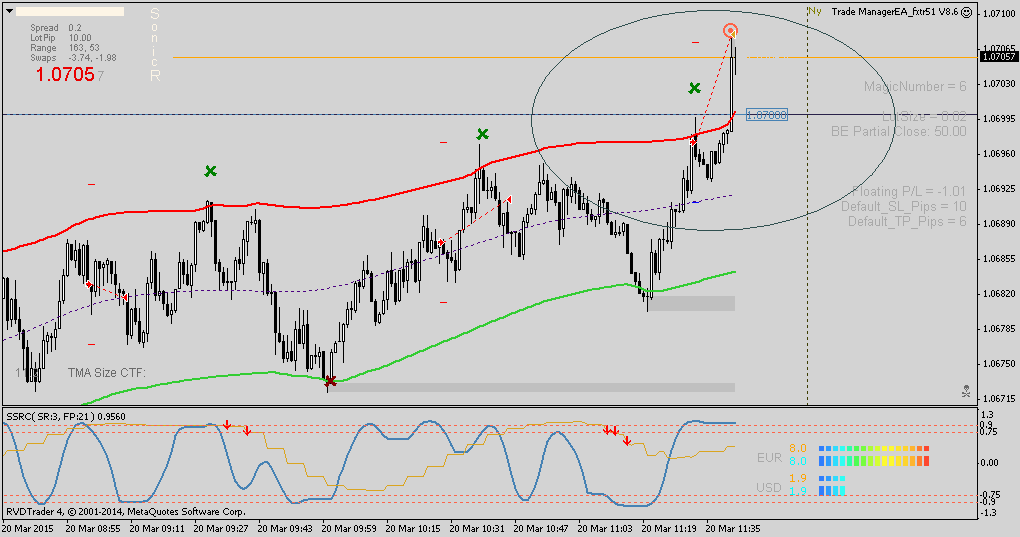This screenshot has height=537, width=1020.
Task: Click the 20 Mar 09:43 time axis label
Action: (285, 529)
